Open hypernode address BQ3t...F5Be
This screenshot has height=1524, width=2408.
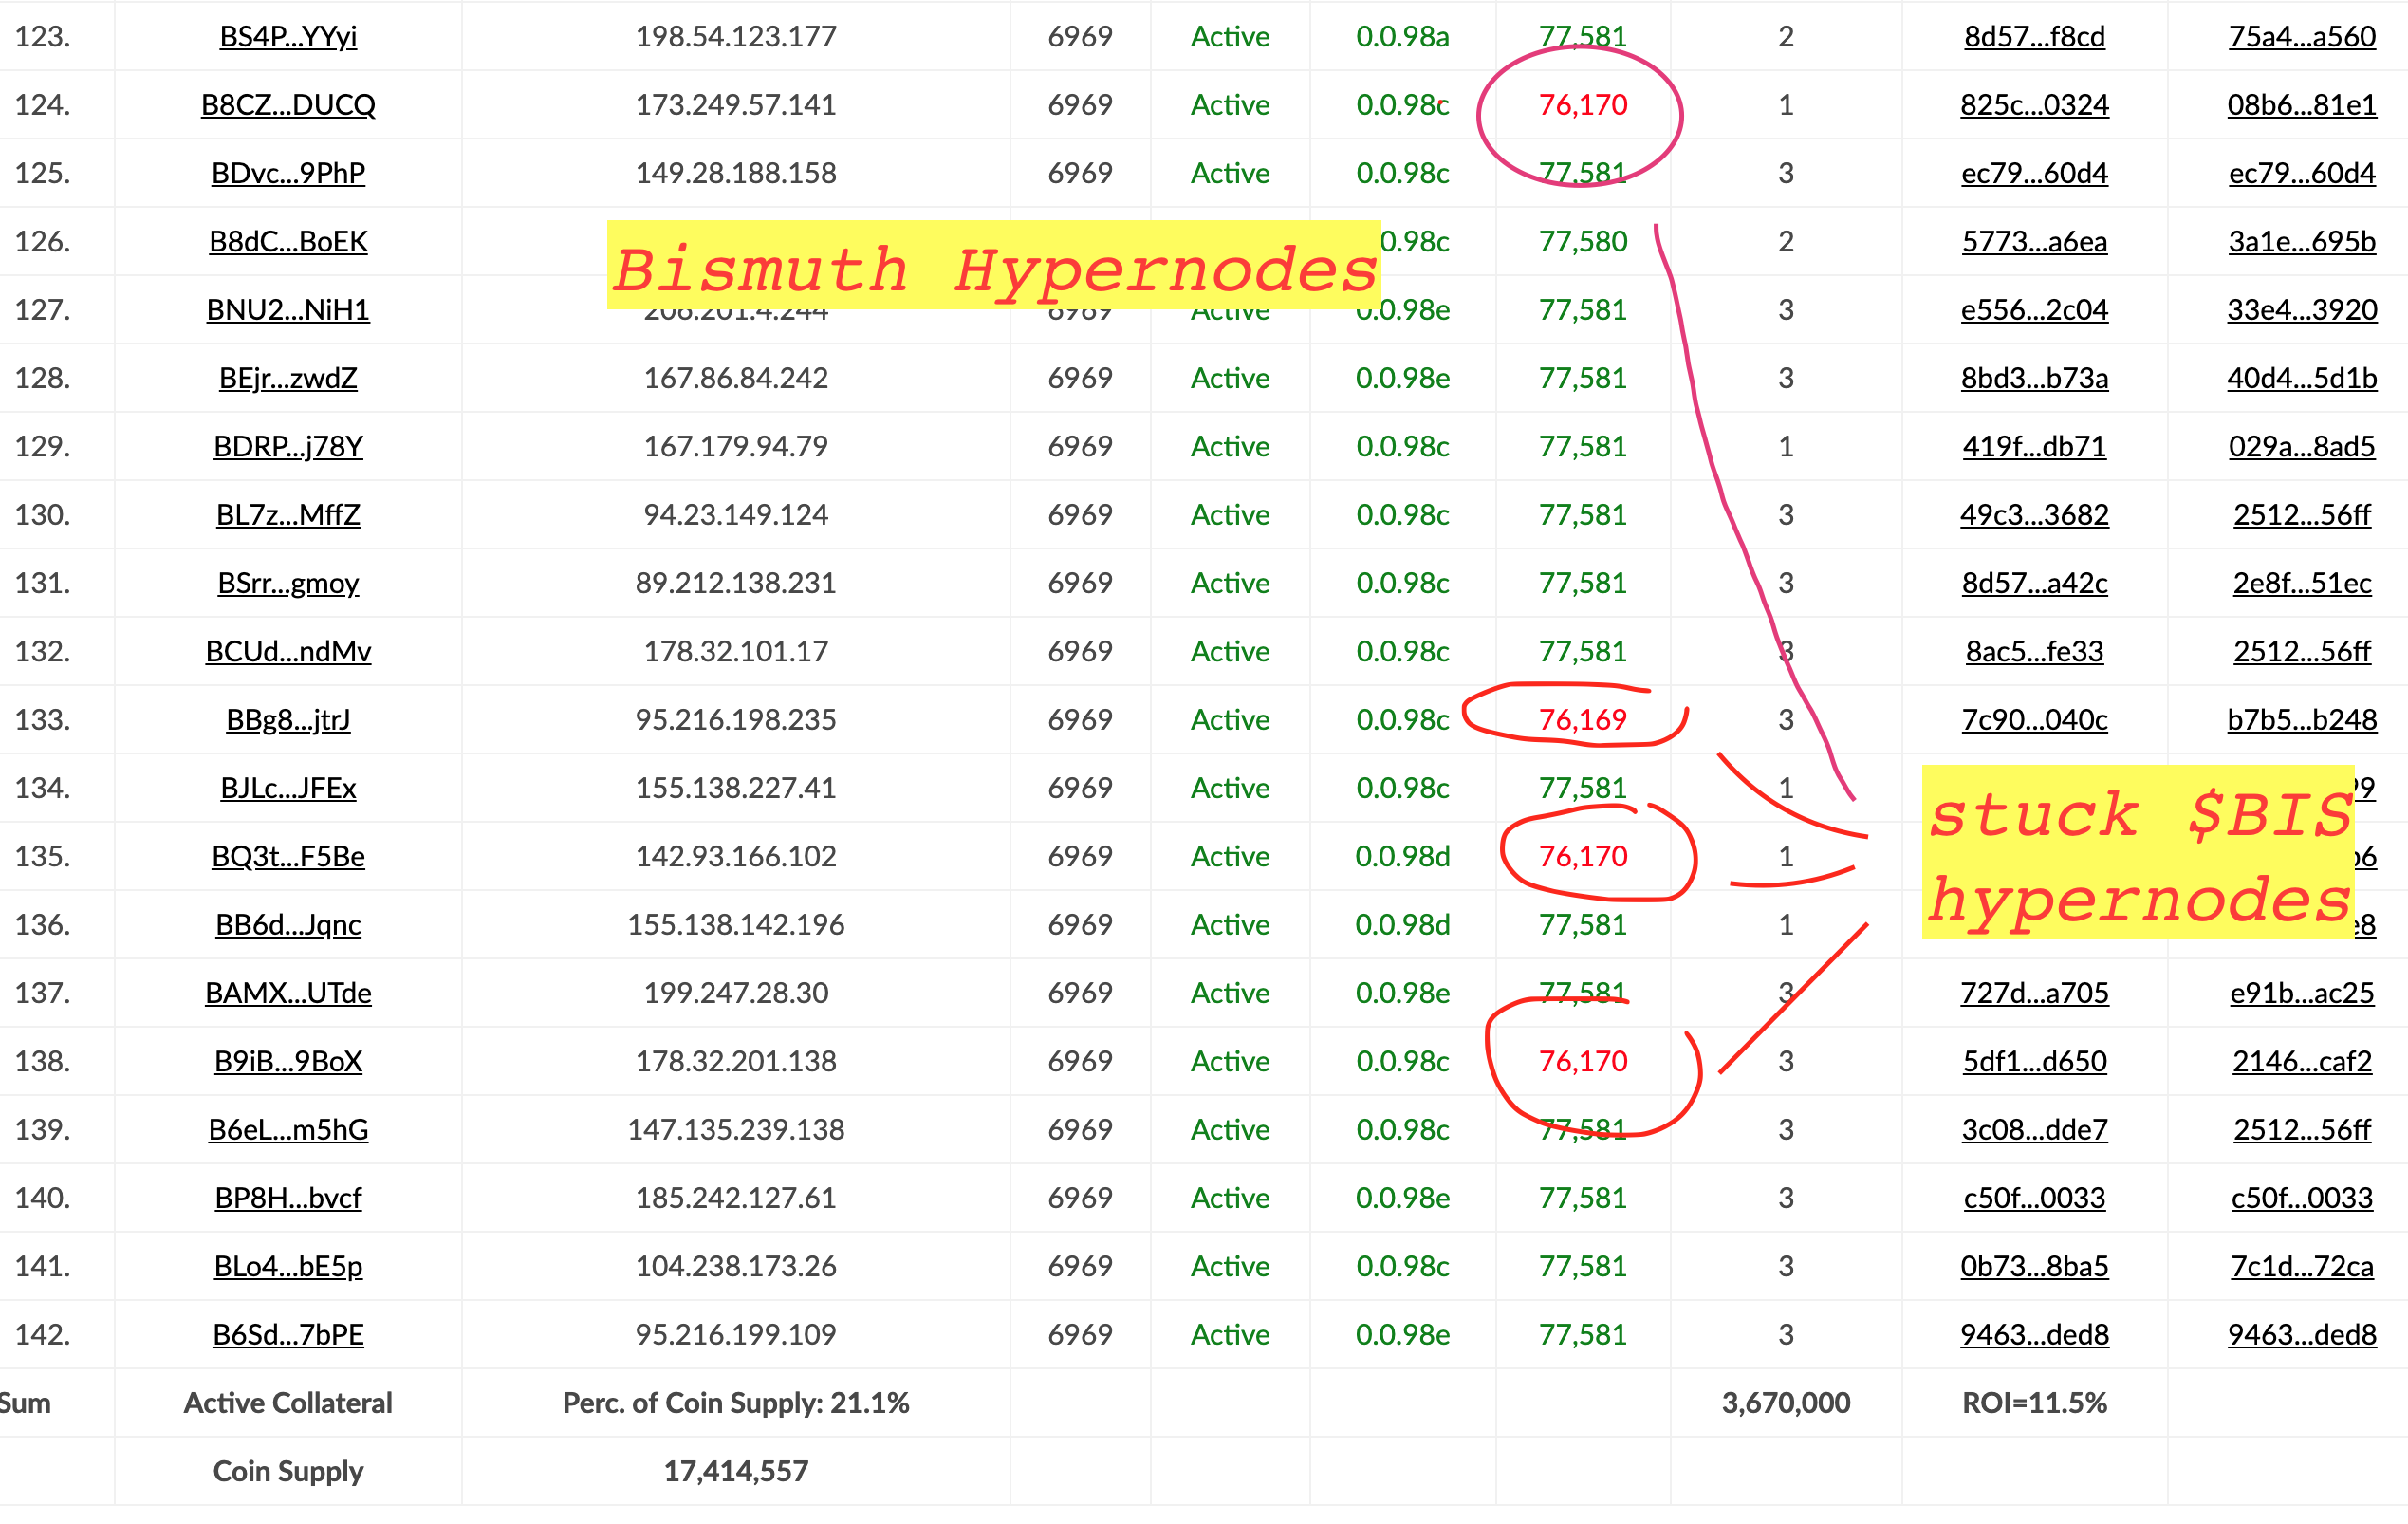pyautogui.click(x=288, y=856)
